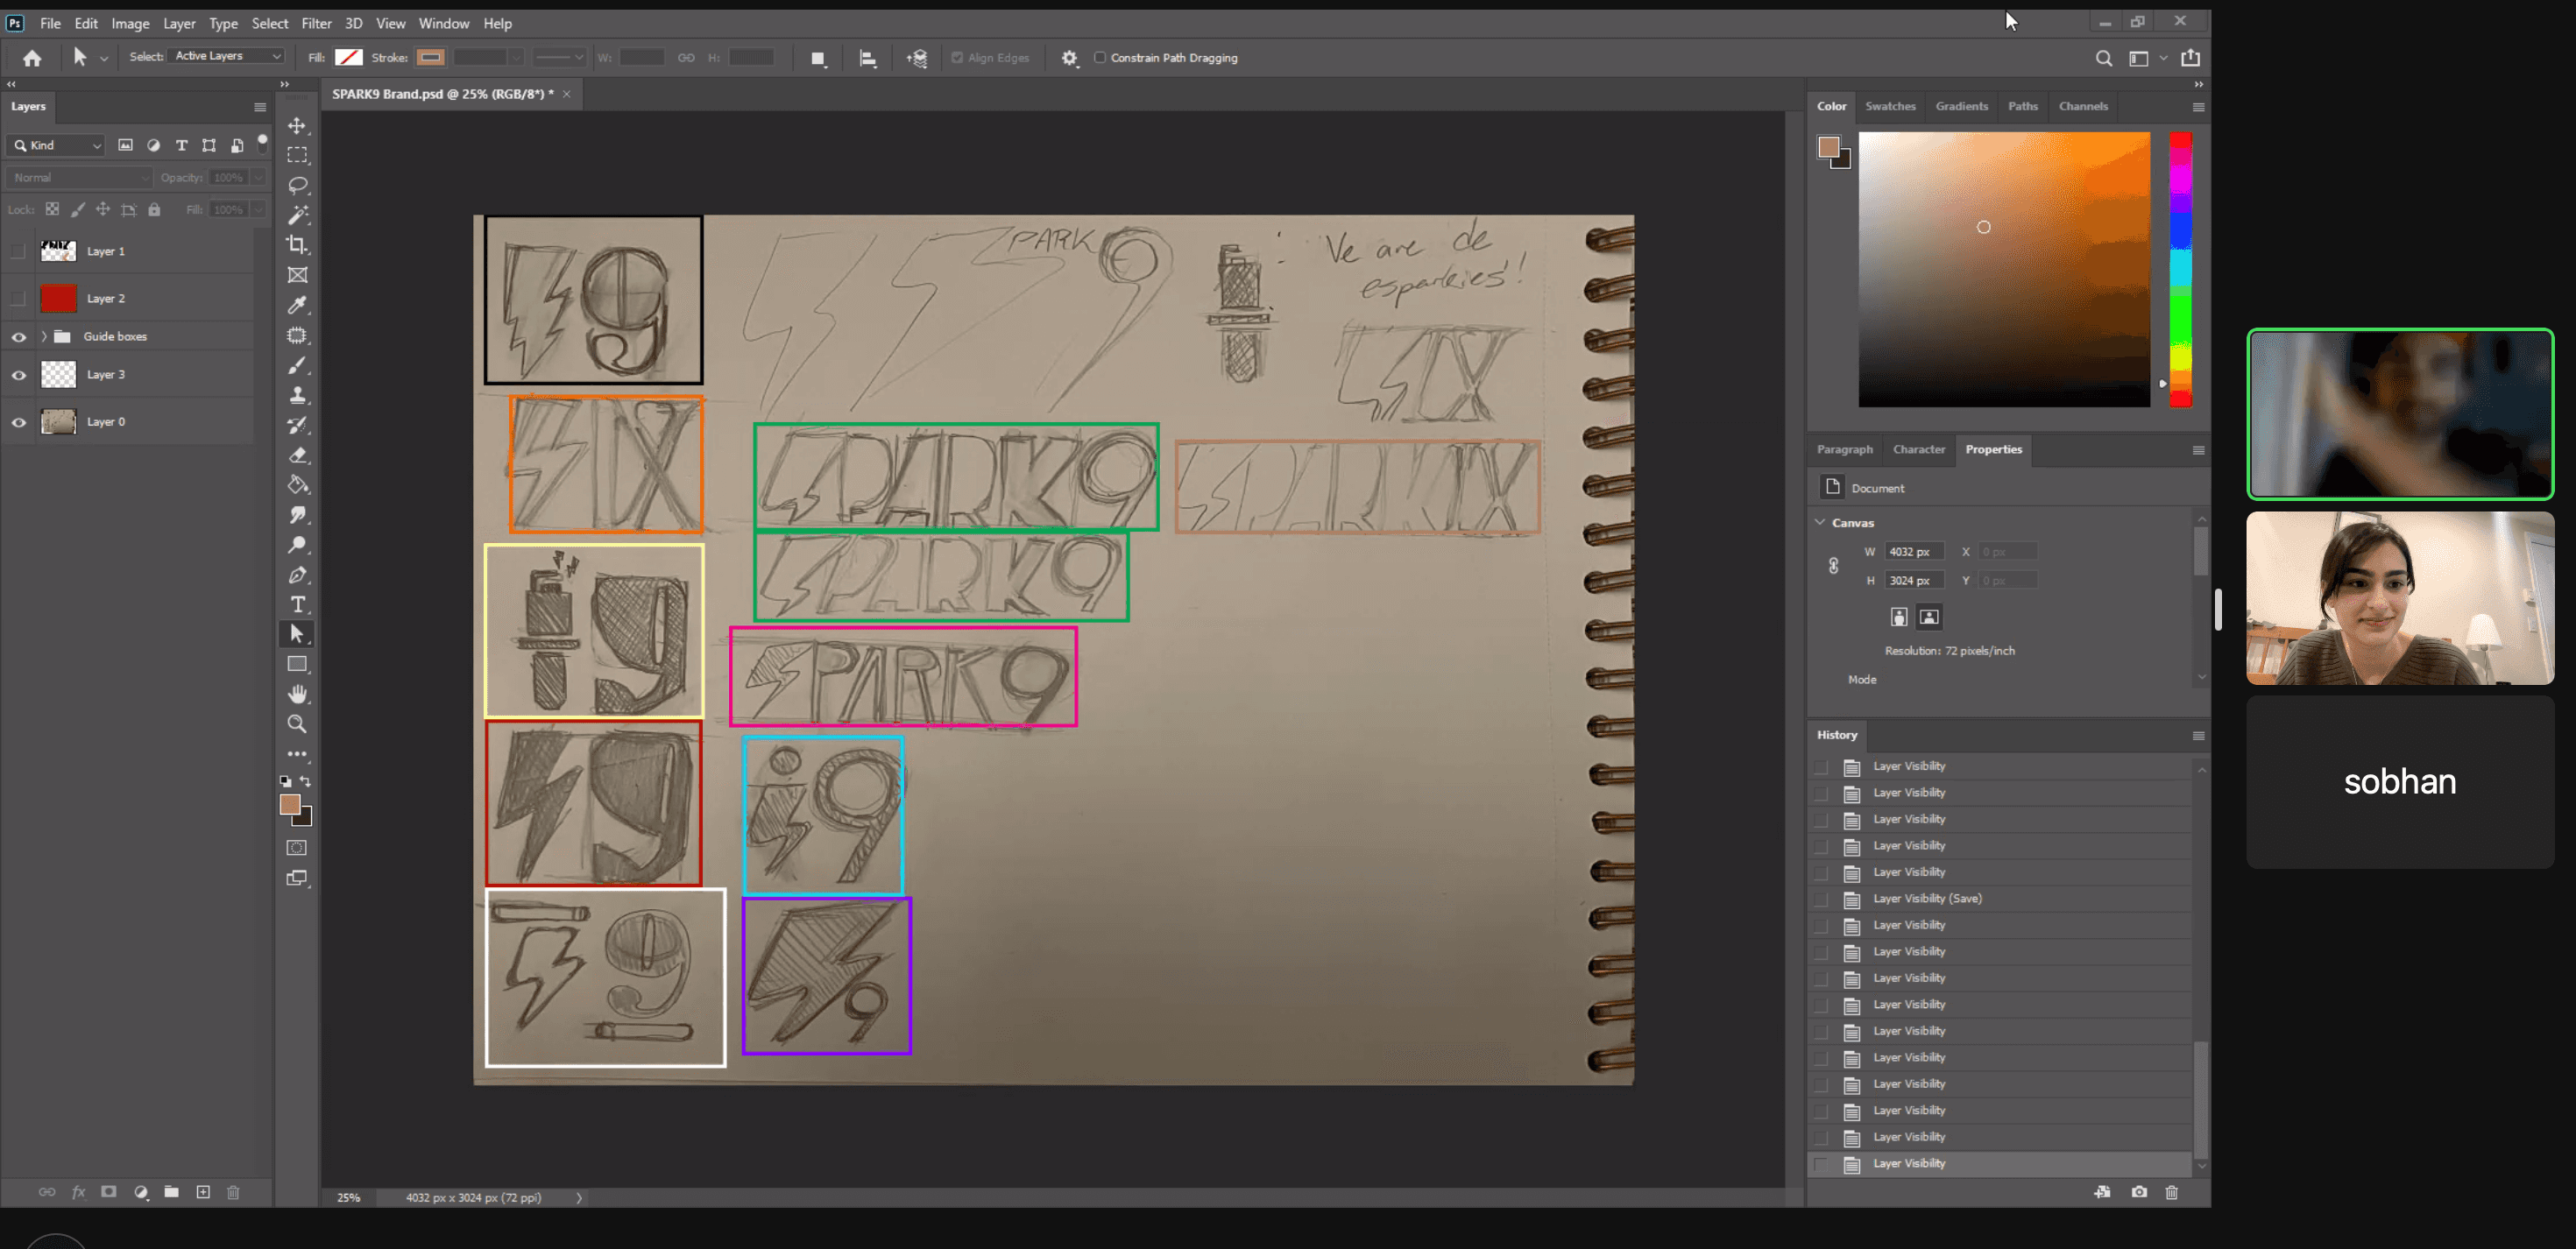Select the Horizontal Type tool
The height and width of the screenshot is (1249, 2576).
297,604
